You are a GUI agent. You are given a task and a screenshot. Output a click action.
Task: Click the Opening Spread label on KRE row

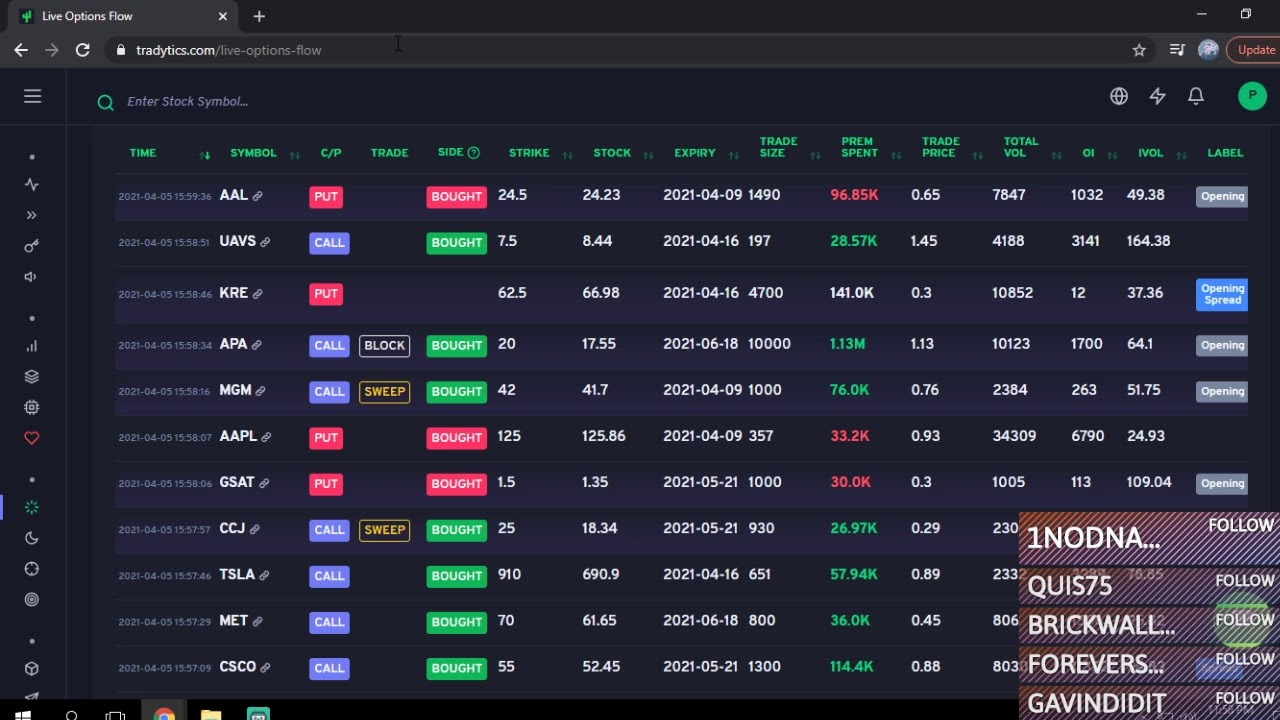(1222, 294)
